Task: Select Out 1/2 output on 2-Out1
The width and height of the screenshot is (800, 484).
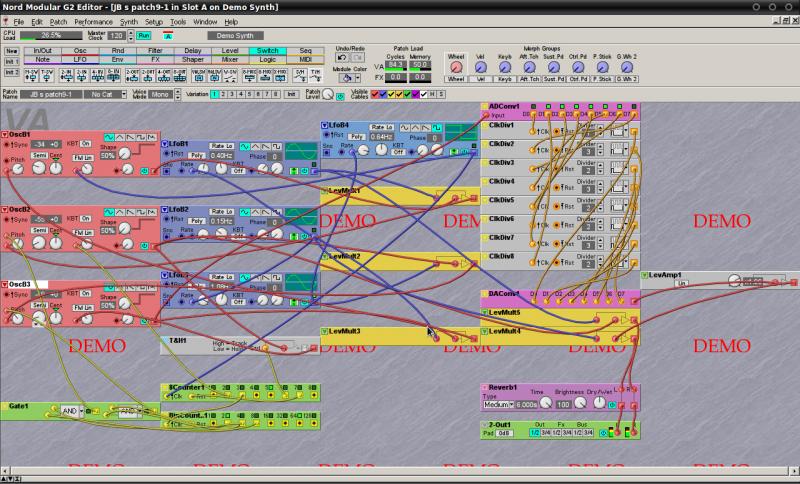Action: click(535, 433)
